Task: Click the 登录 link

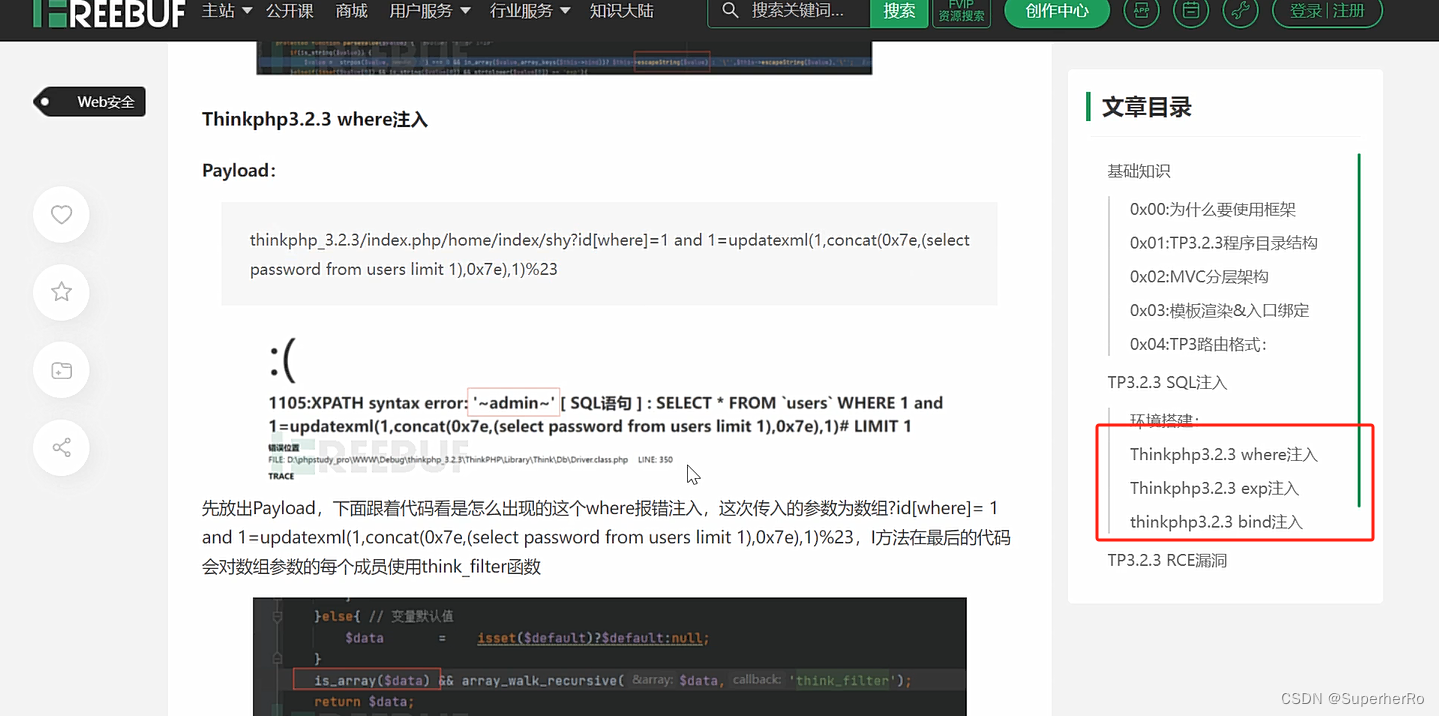Action: 1306,11
